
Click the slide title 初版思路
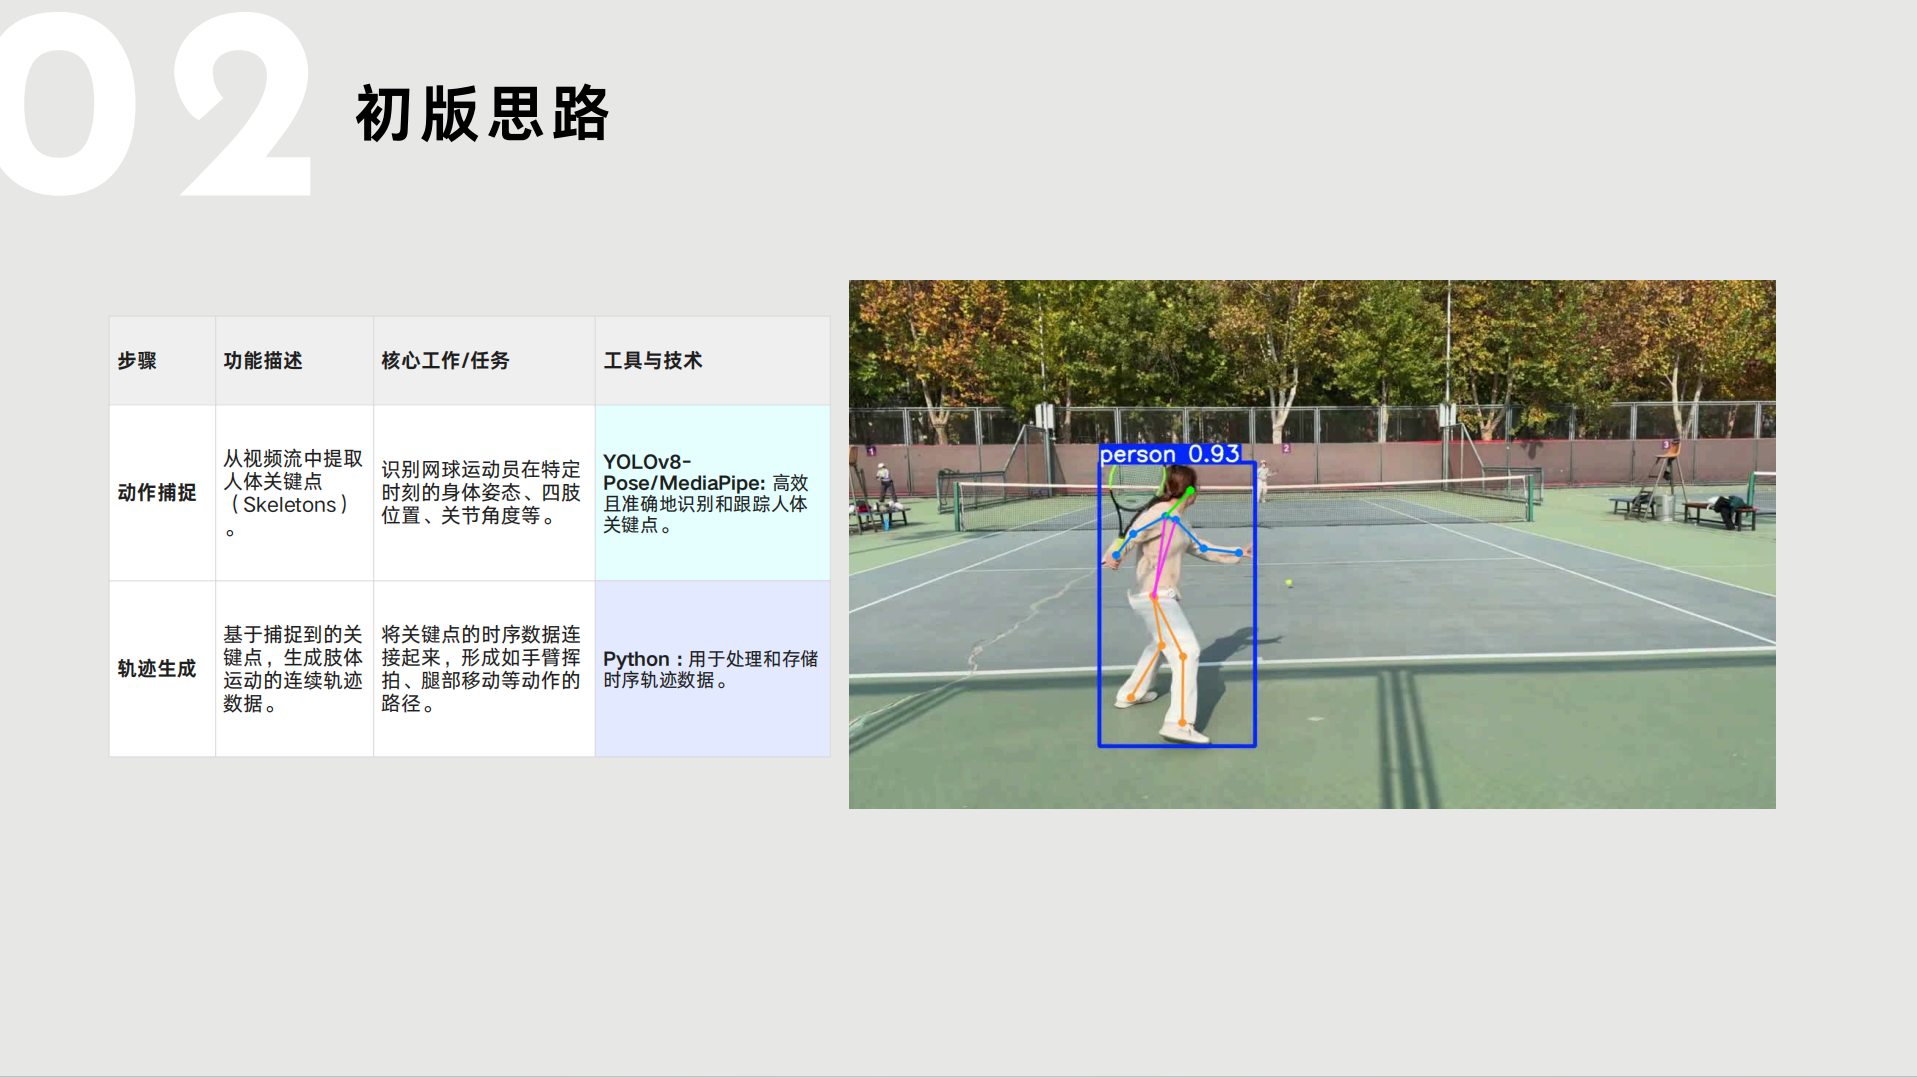click(x=482, y=113)
